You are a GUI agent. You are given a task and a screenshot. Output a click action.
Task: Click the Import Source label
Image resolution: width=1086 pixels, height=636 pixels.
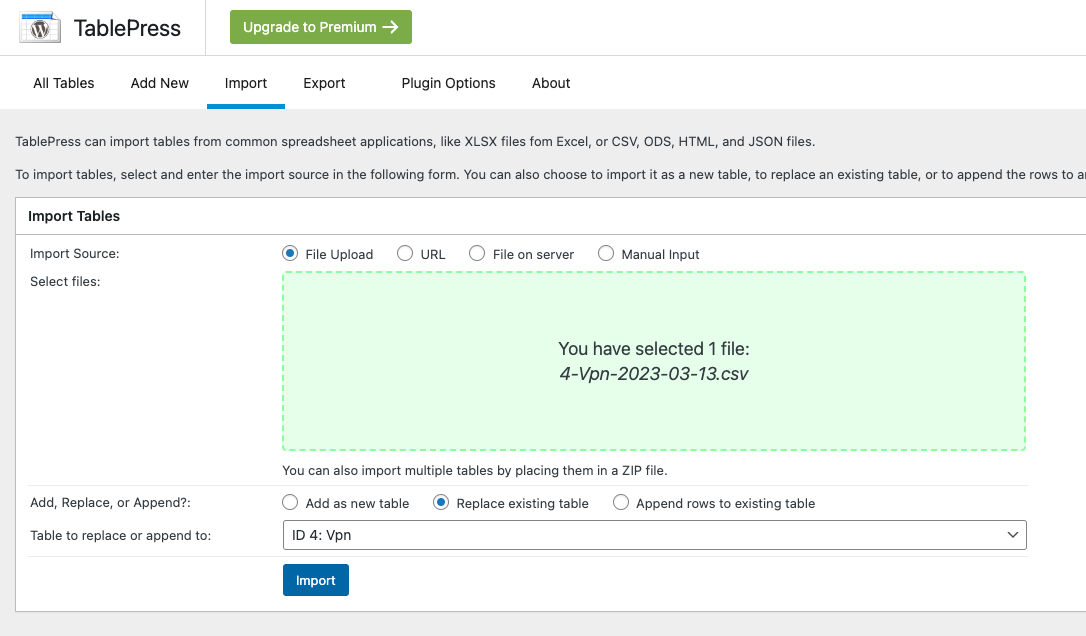[x=75, y=254]
